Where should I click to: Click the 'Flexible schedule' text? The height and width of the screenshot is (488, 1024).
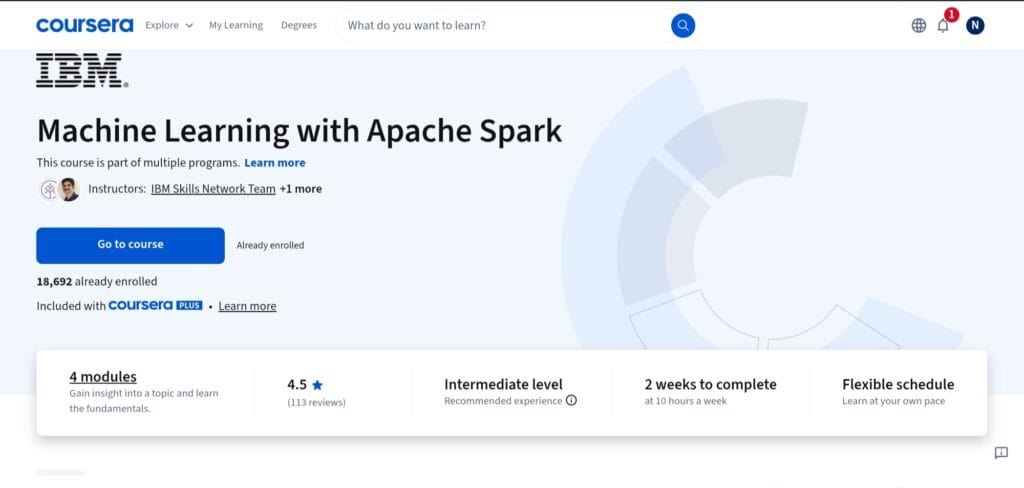pos(898,384)
